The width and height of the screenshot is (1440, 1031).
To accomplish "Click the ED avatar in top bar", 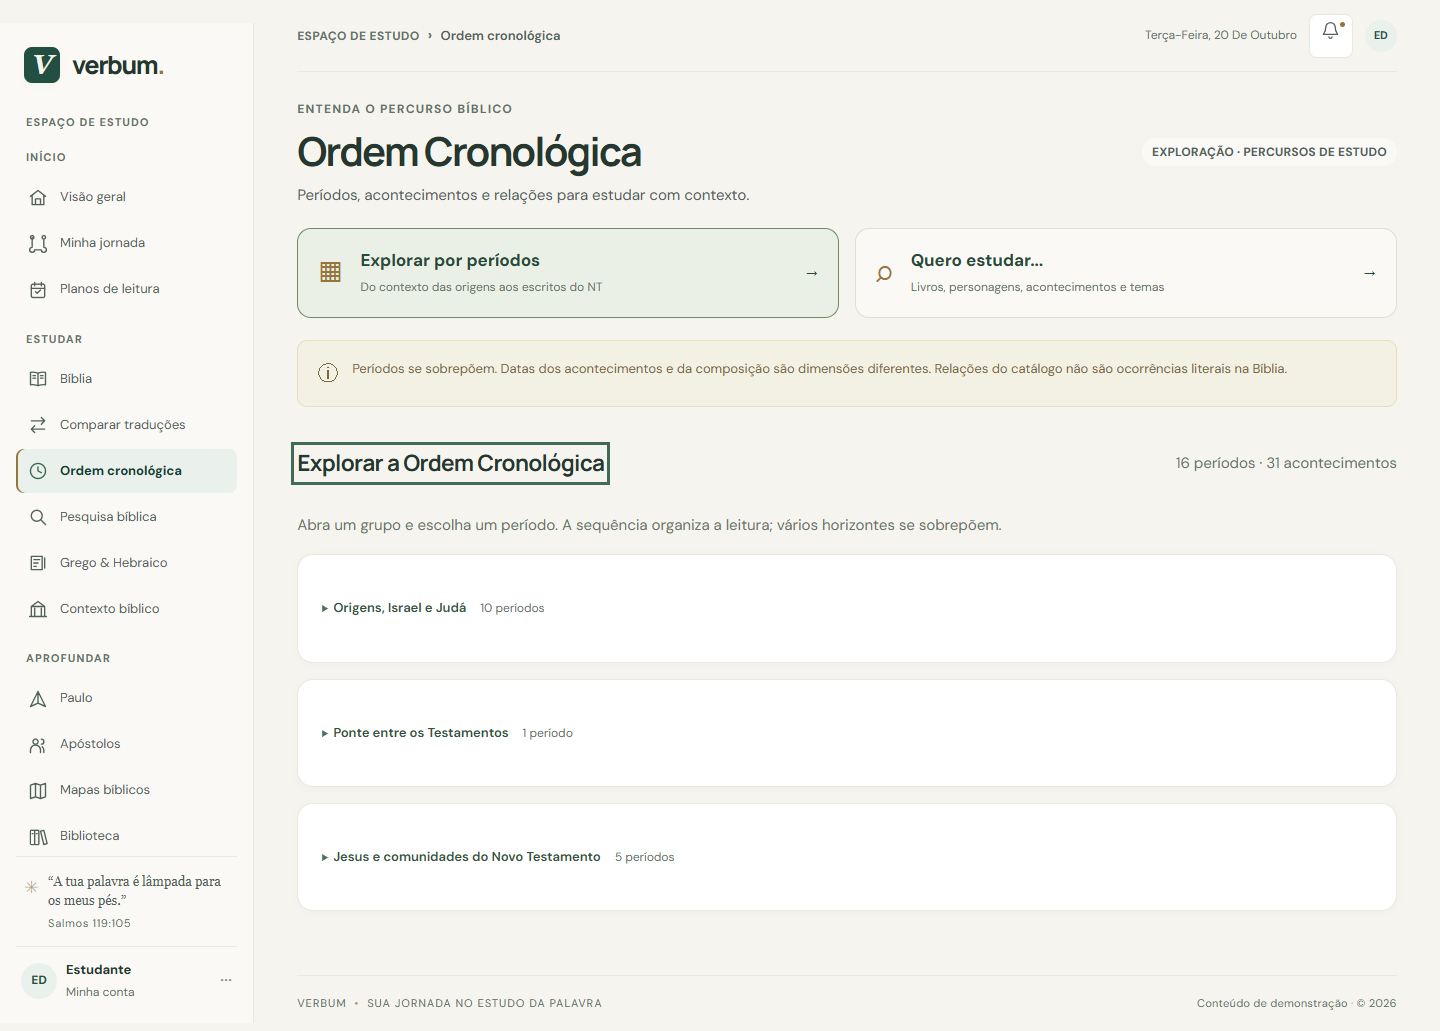I will 1381,36.
